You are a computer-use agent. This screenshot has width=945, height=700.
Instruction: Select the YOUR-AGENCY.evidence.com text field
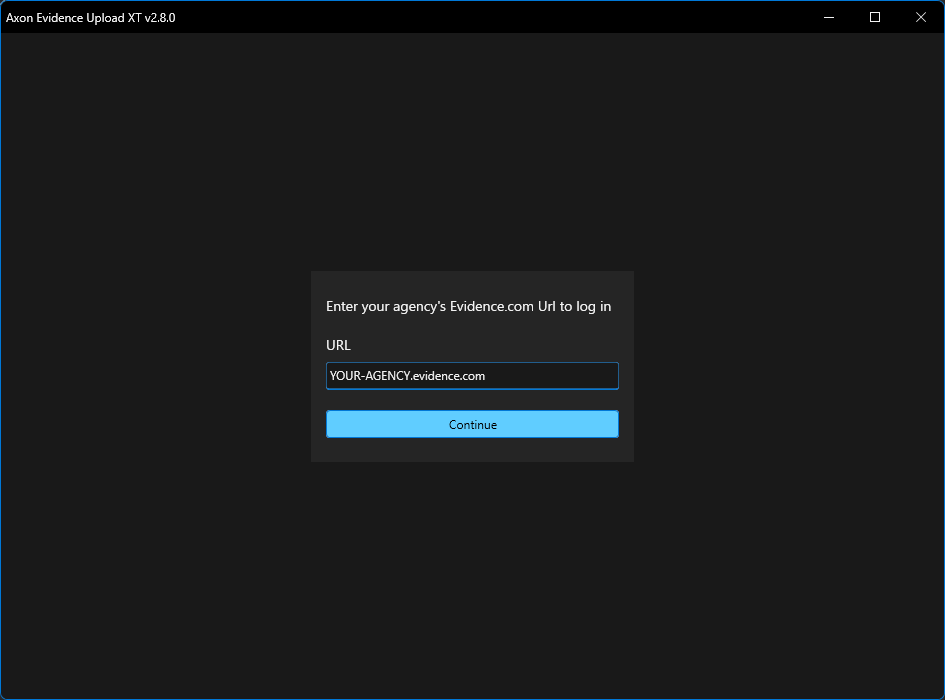(472, 375)
